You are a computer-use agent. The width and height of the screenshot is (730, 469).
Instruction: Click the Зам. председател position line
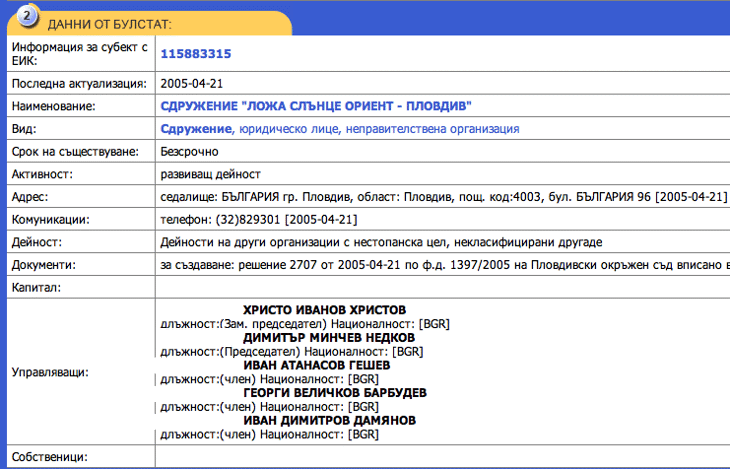pos(305,324)
